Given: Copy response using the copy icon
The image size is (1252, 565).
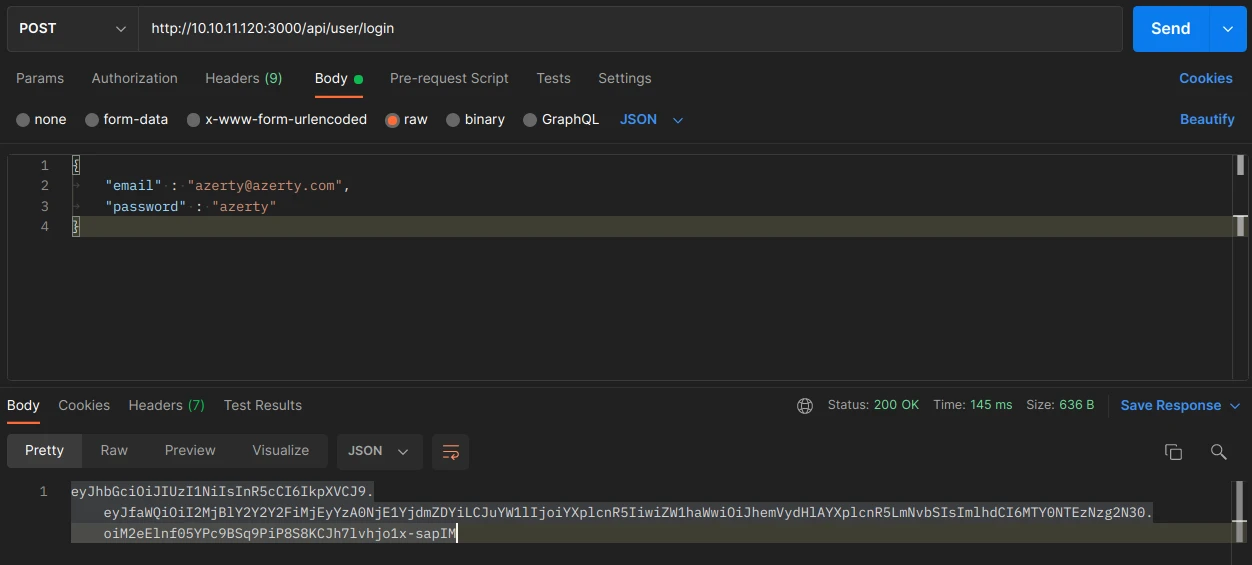Looking at the screenshot, I should pyautogui.click(x=1174, y=452).
